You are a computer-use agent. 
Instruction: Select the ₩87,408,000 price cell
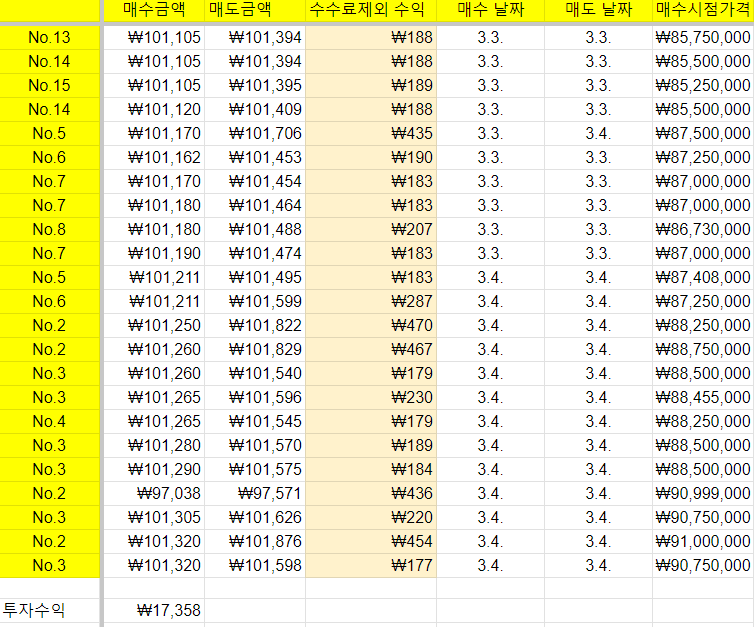pos(703,277)
